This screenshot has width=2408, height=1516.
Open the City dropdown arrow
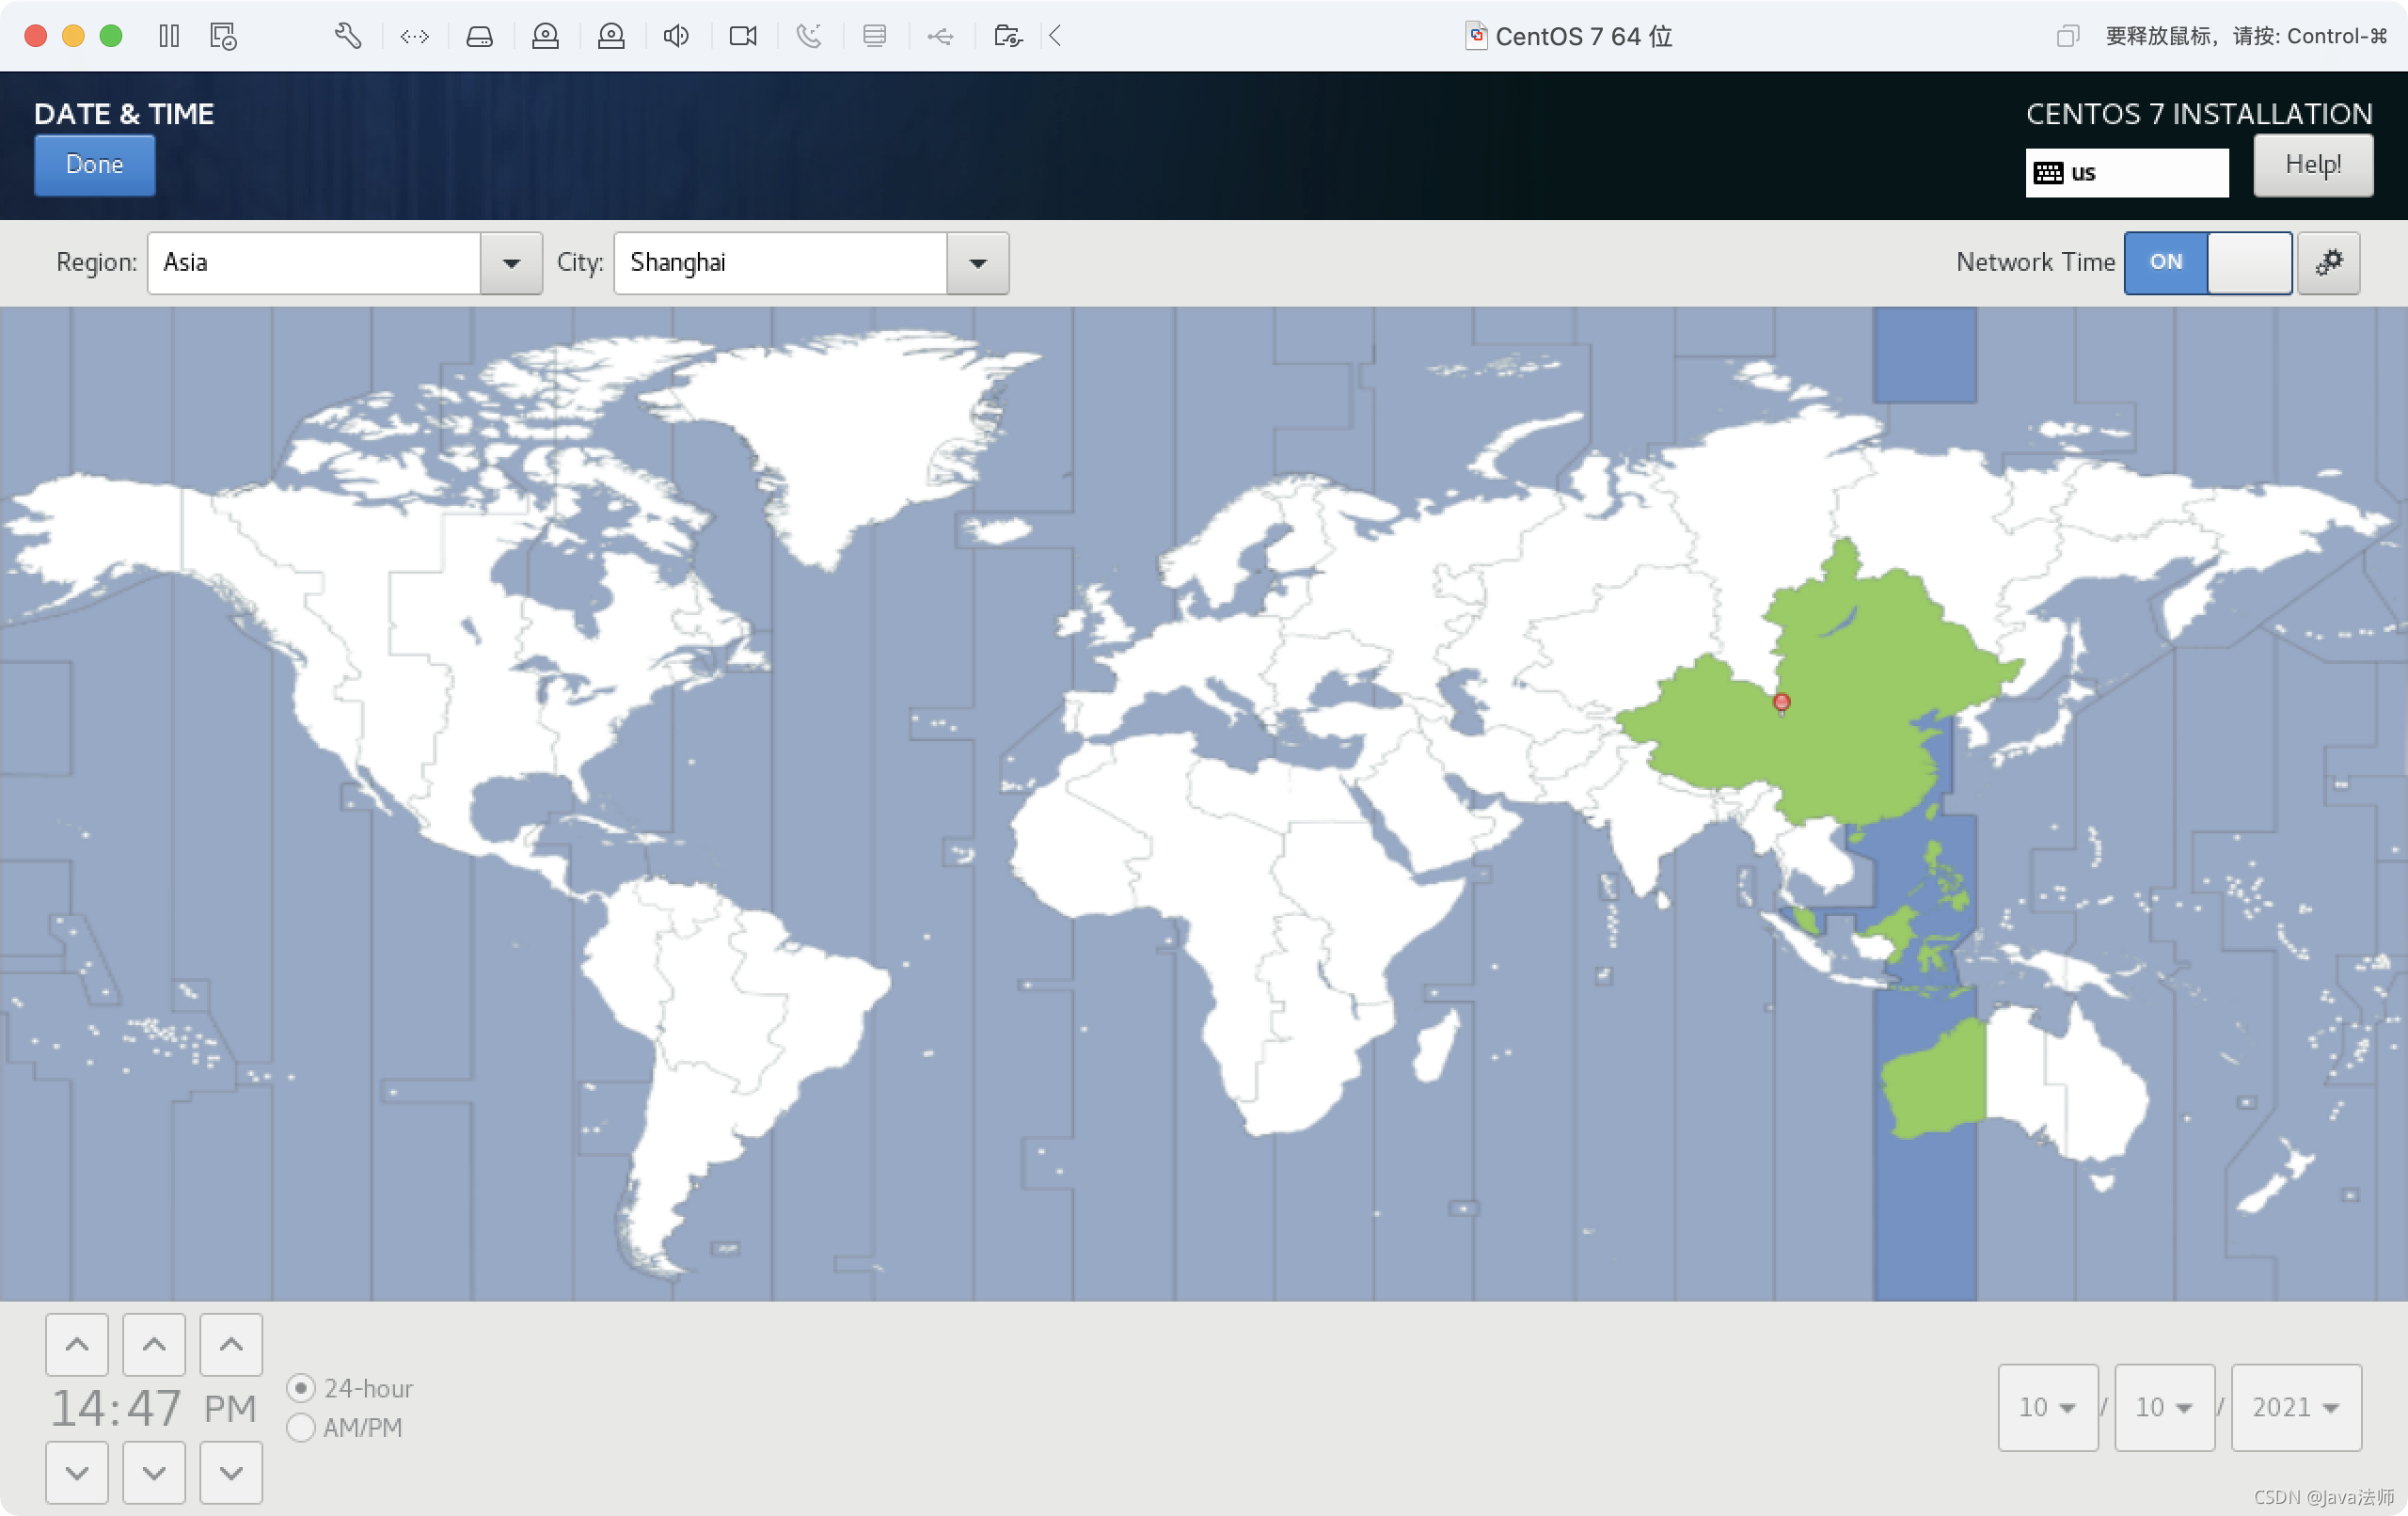click(x=977, y=264)
